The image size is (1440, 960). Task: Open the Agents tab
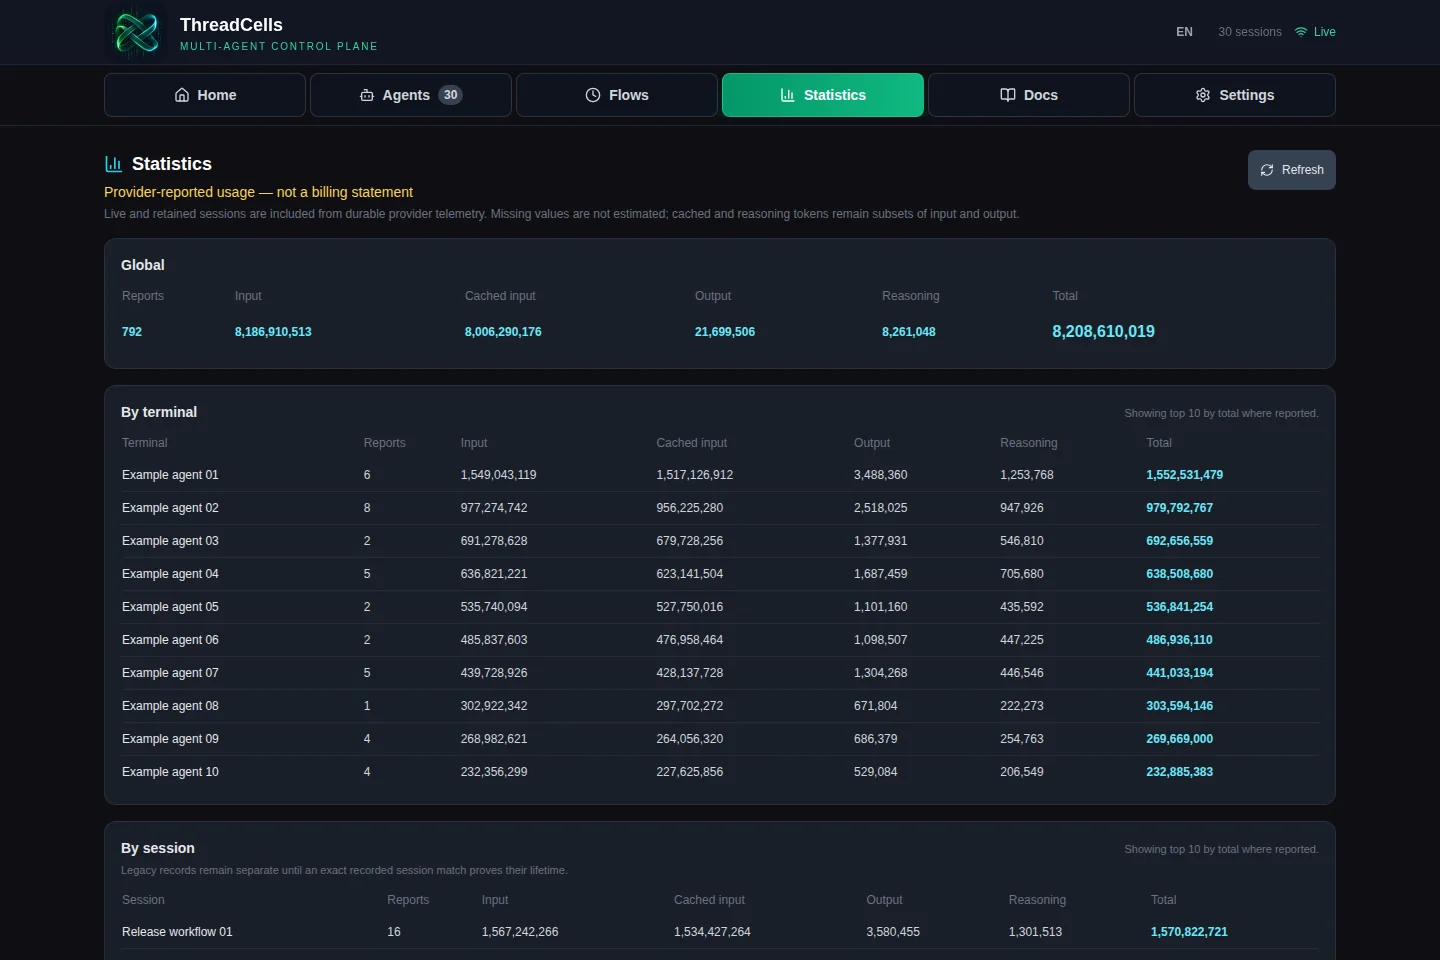(x=411, y=95)
